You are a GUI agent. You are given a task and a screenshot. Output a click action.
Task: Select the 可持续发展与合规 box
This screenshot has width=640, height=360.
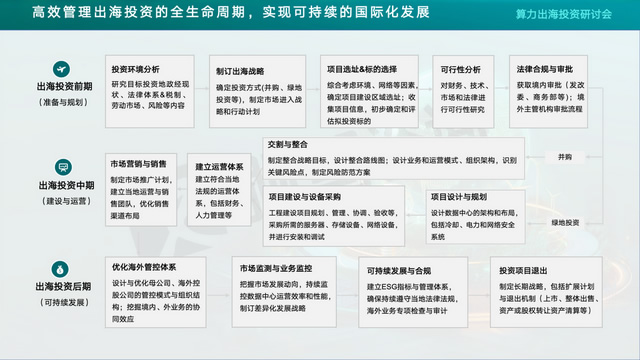[x=413, y=292]
